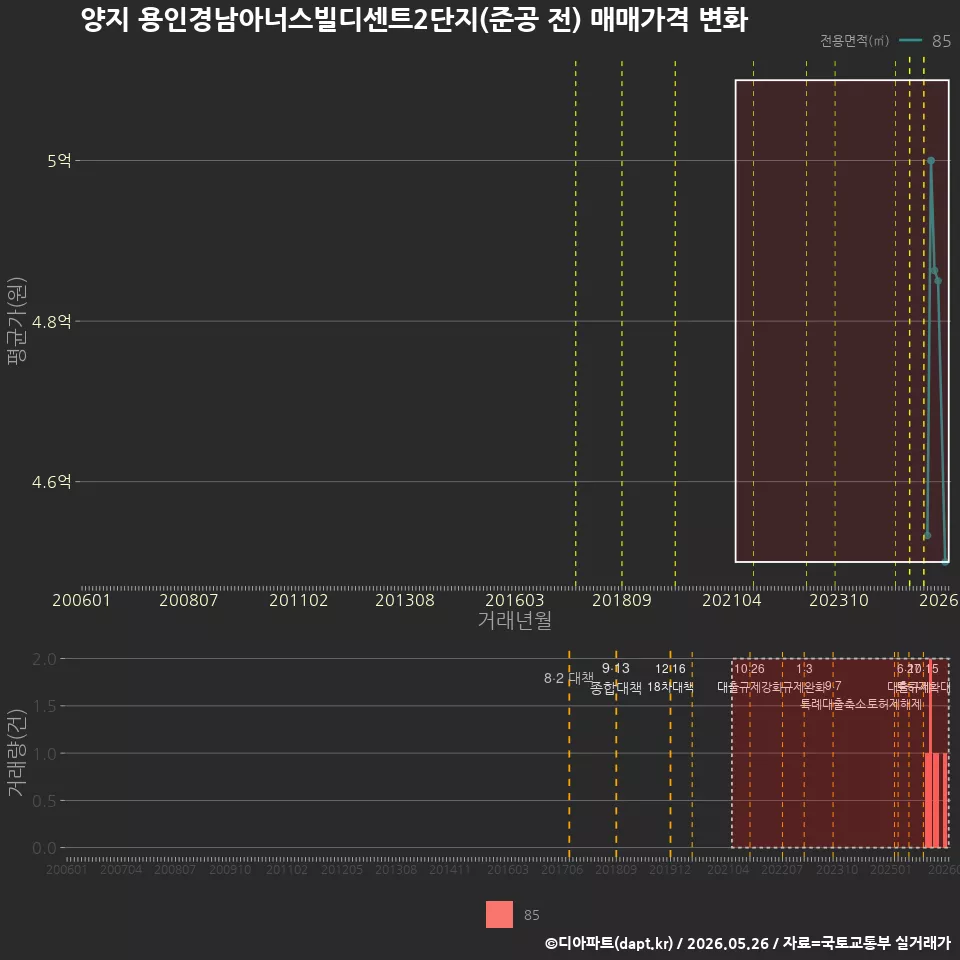Click 202104 on the price chart axis

tap(731, 600)
